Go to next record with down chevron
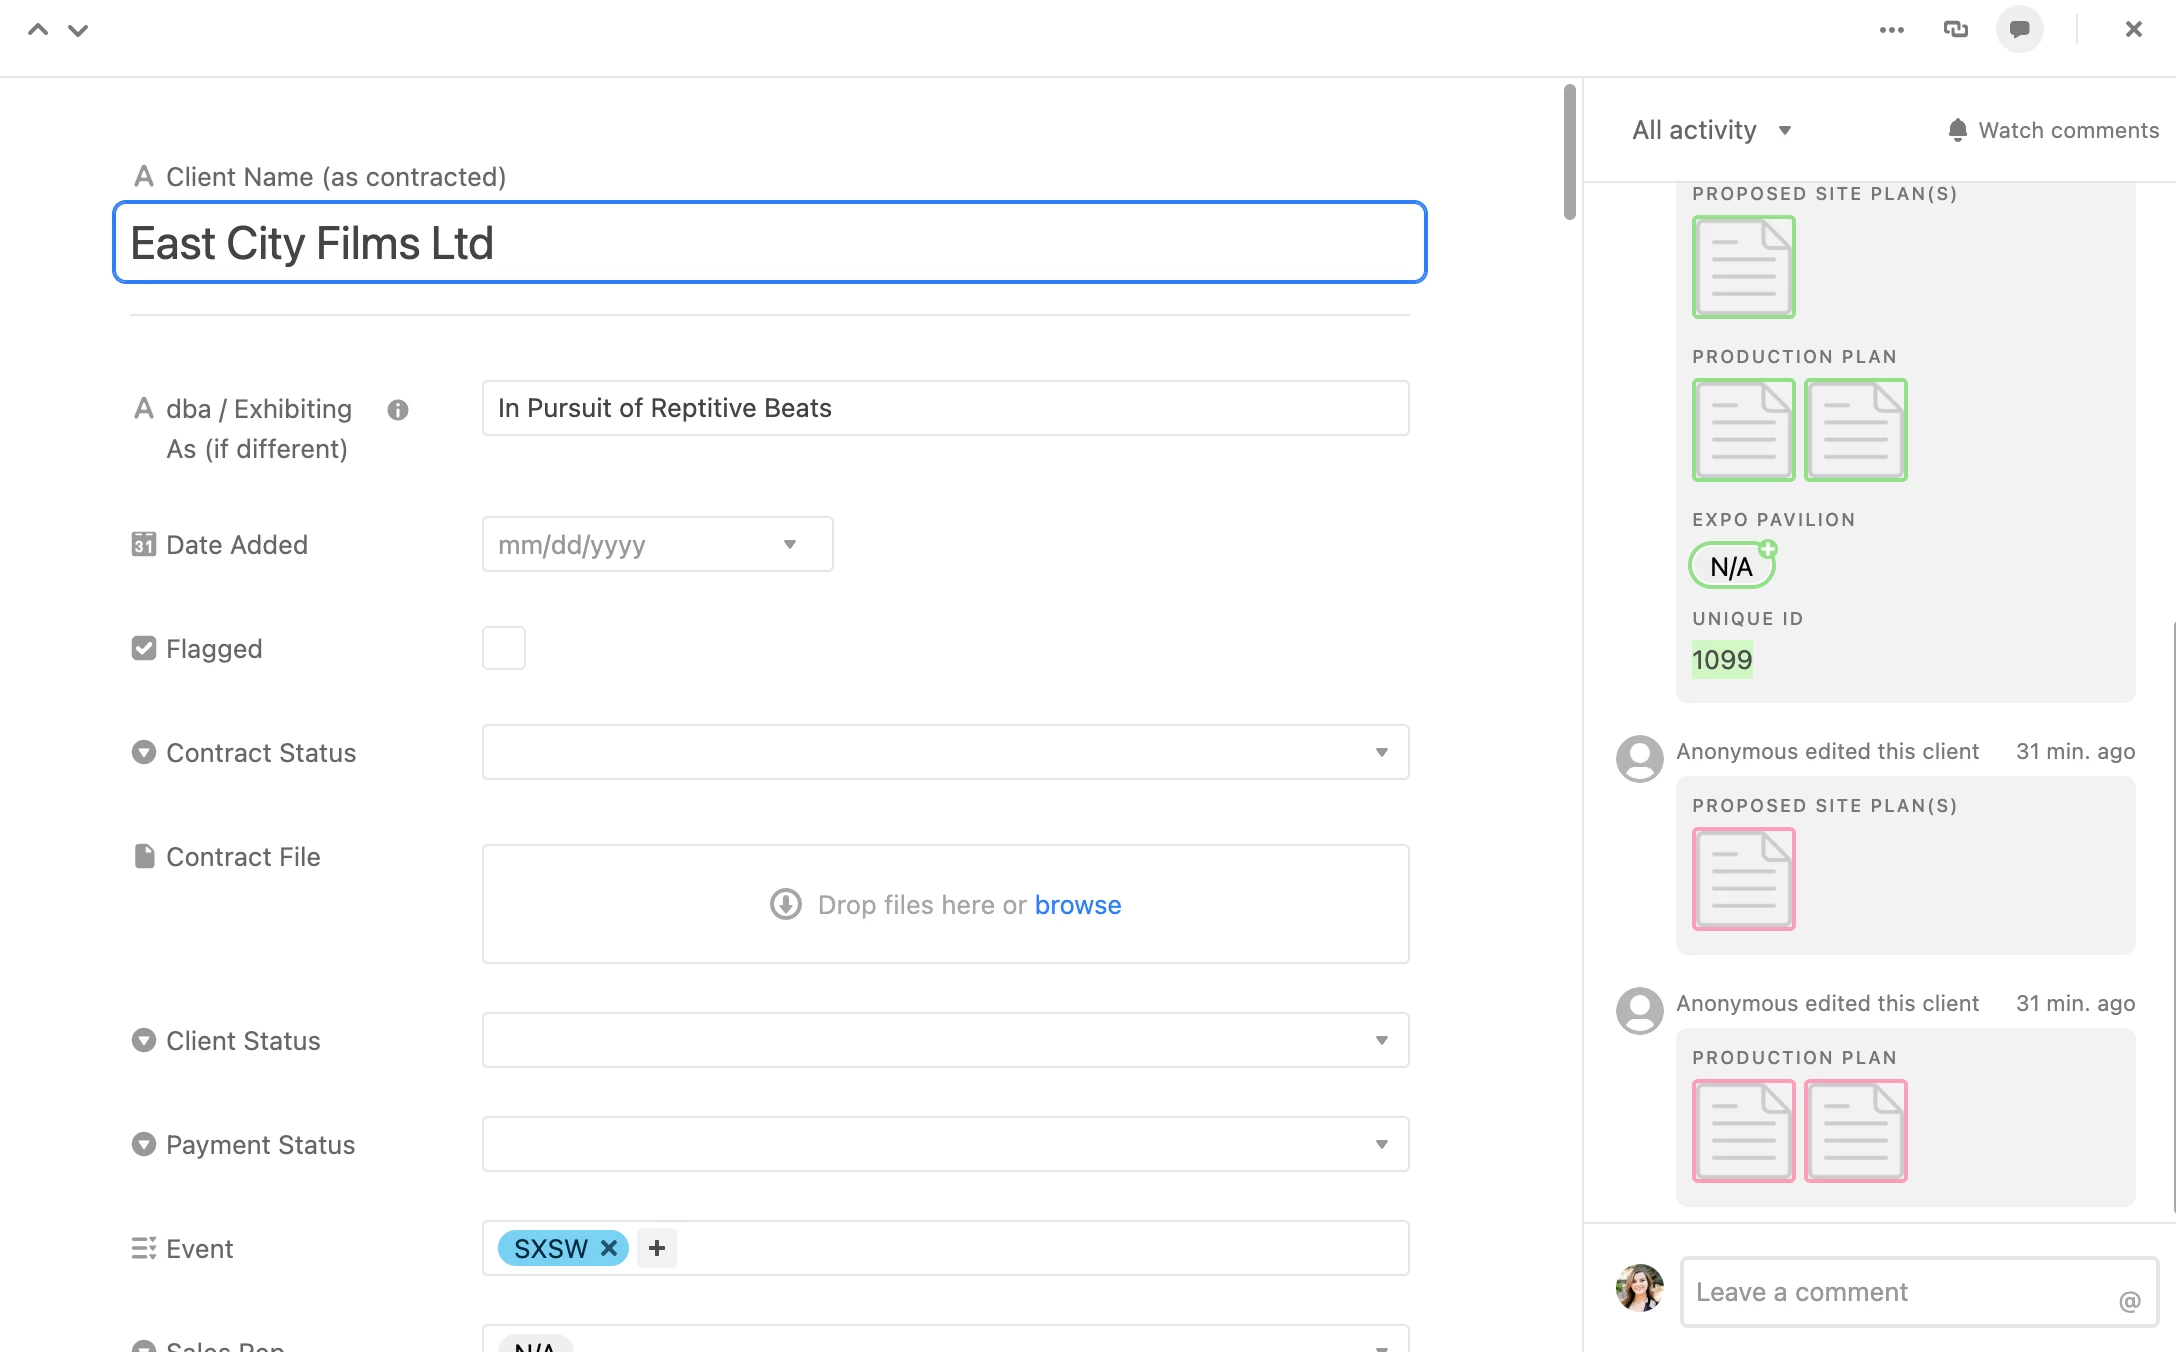The height and width of the screenshot is (1352, 2176). [78, 30]
